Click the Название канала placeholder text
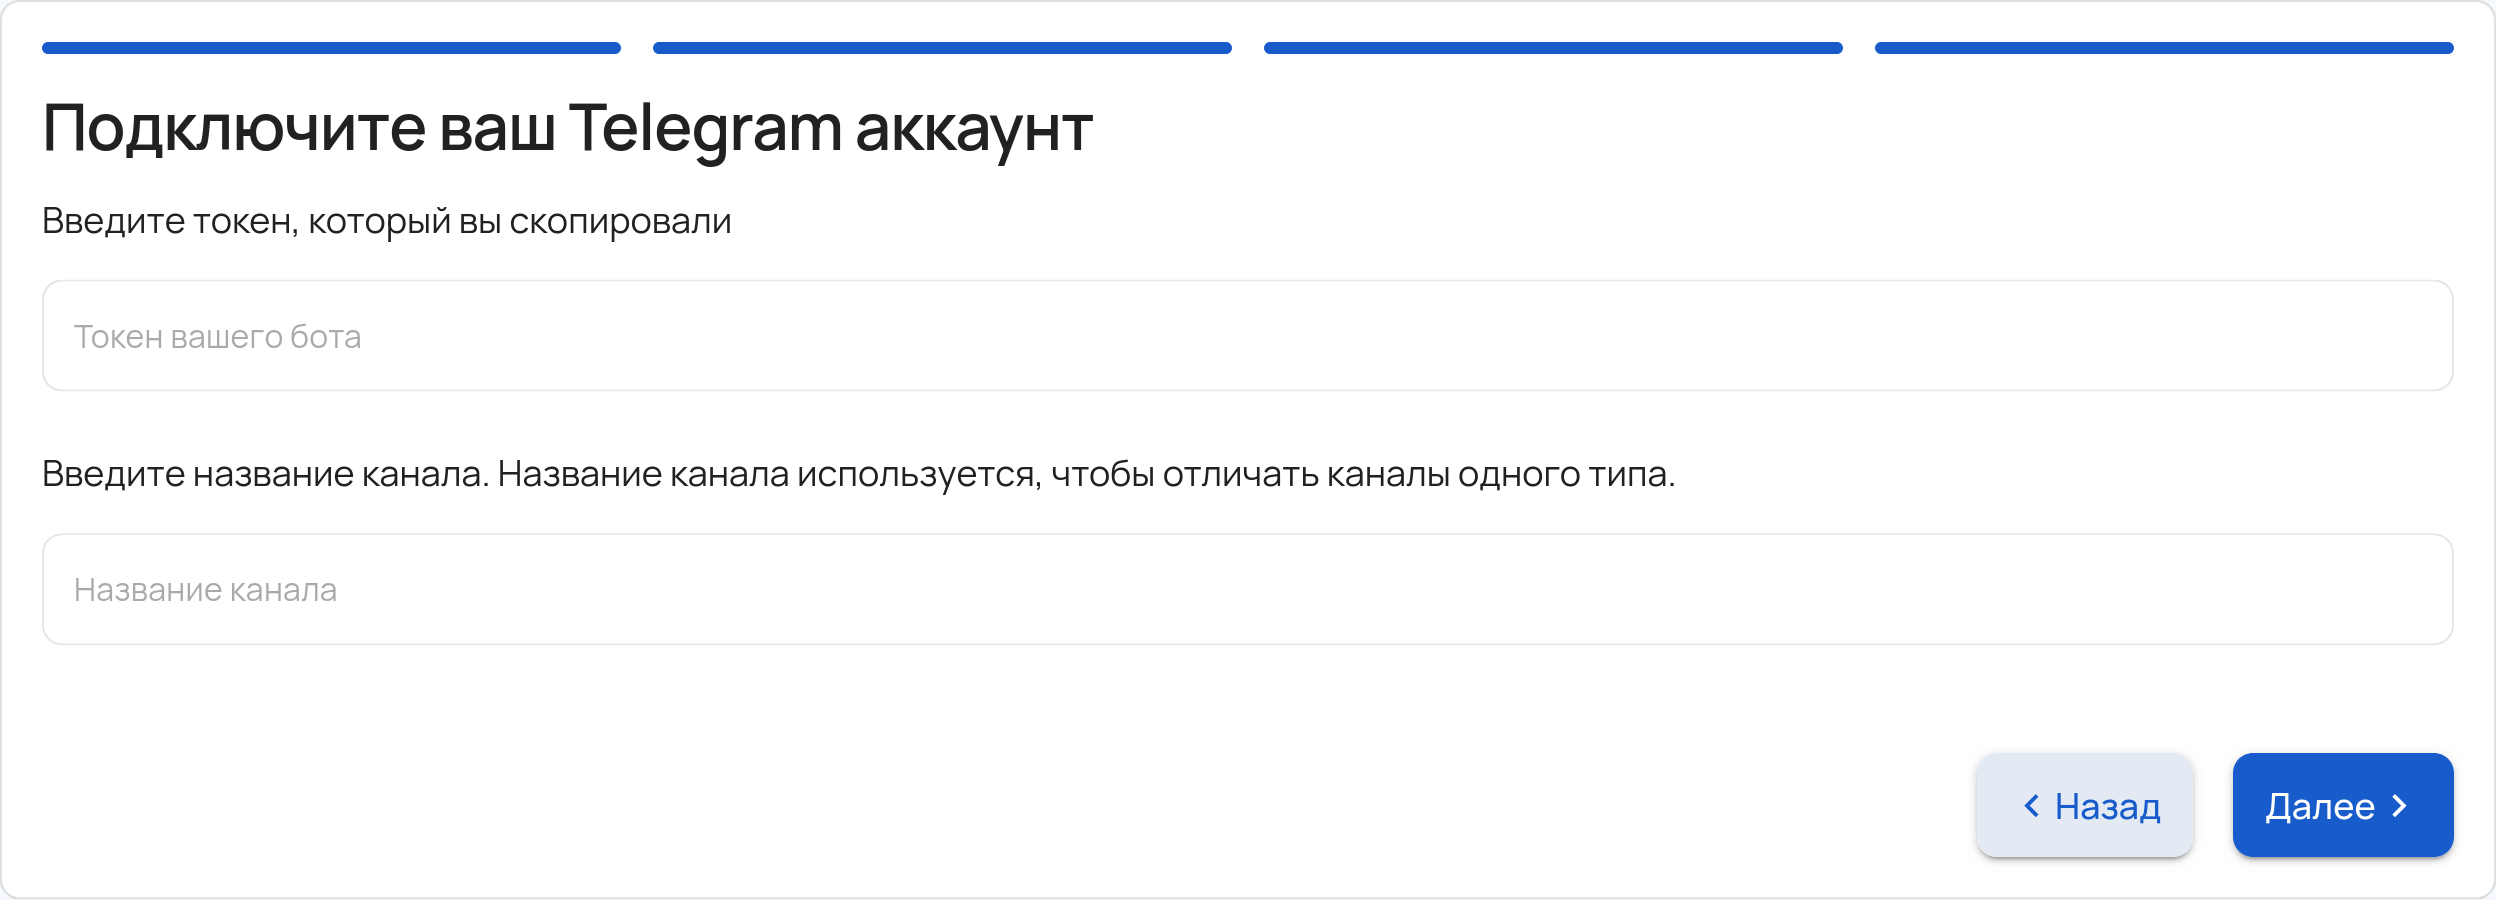The height and width of the screenshot is (900, 2496). point(205,590)
